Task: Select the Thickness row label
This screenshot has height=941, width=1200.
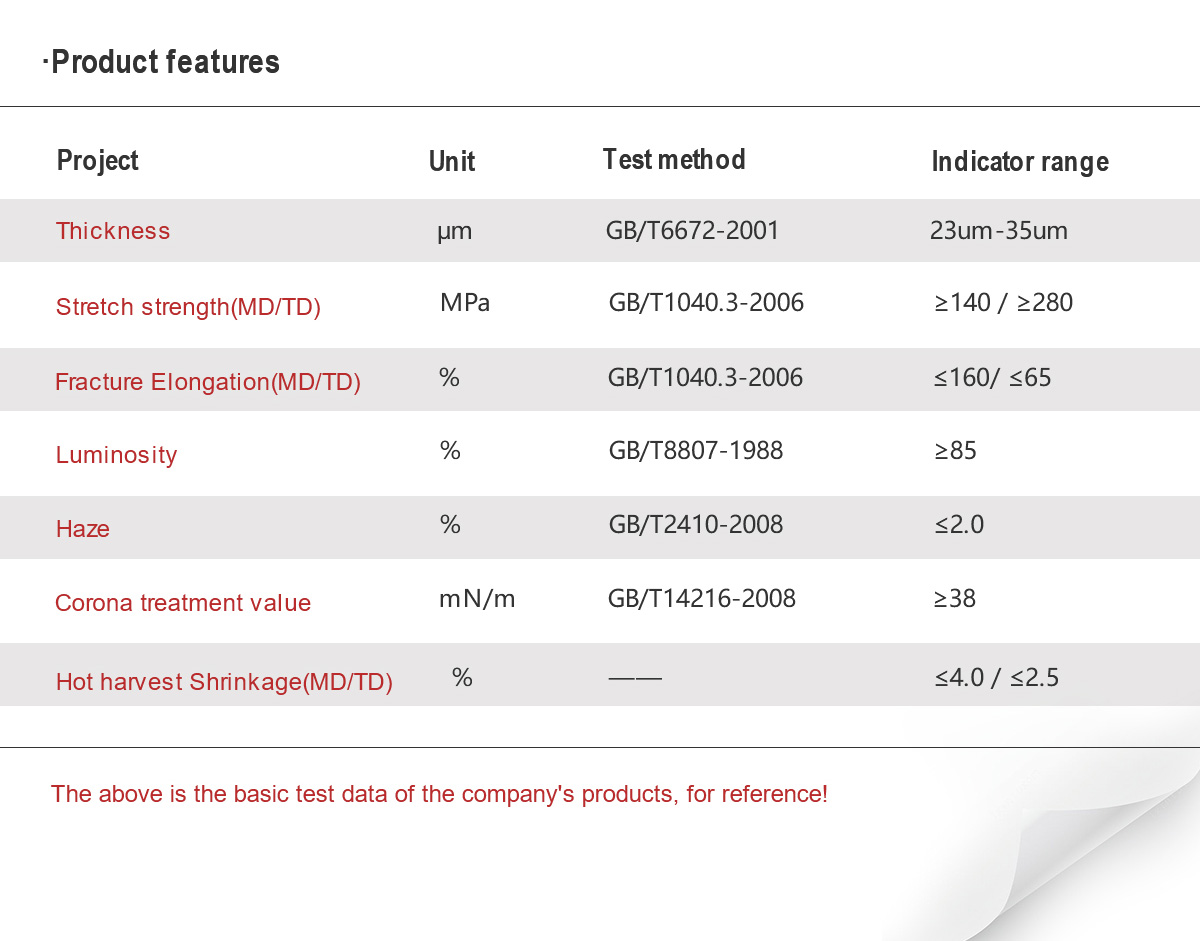Action: click(x=113, y=231)
